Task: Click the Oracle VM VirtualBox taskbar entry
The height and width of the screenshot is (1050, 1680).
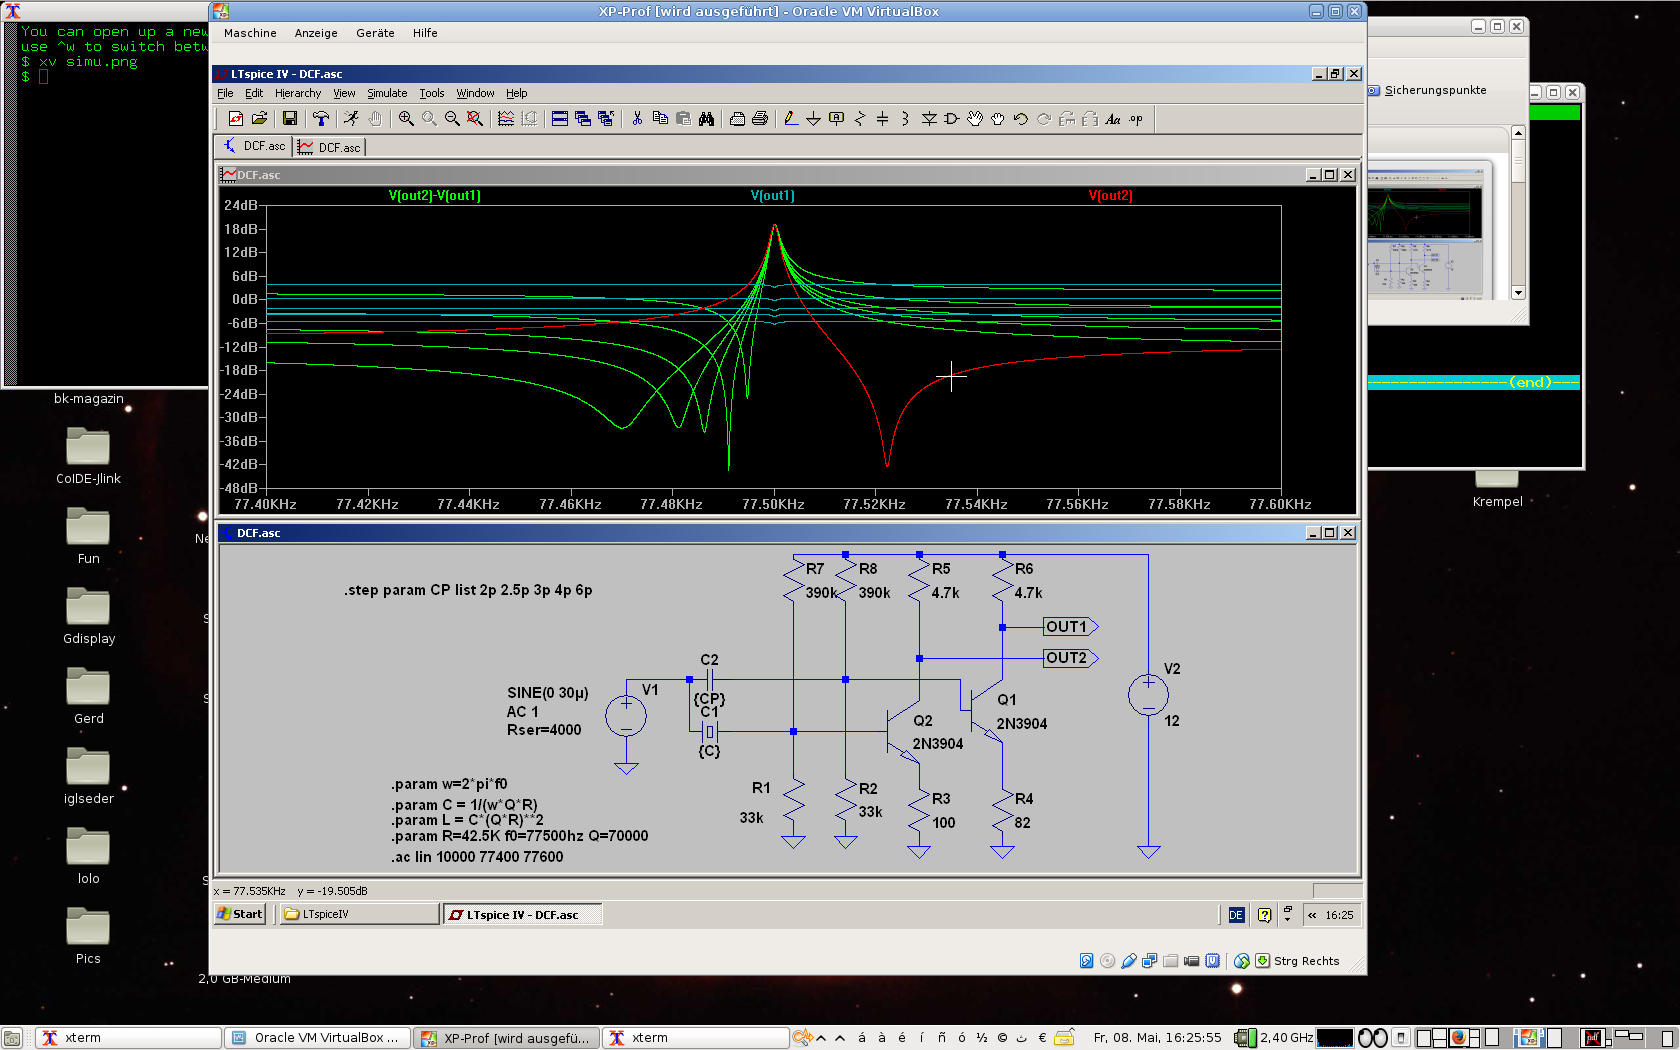Action: pos(317,1038)
